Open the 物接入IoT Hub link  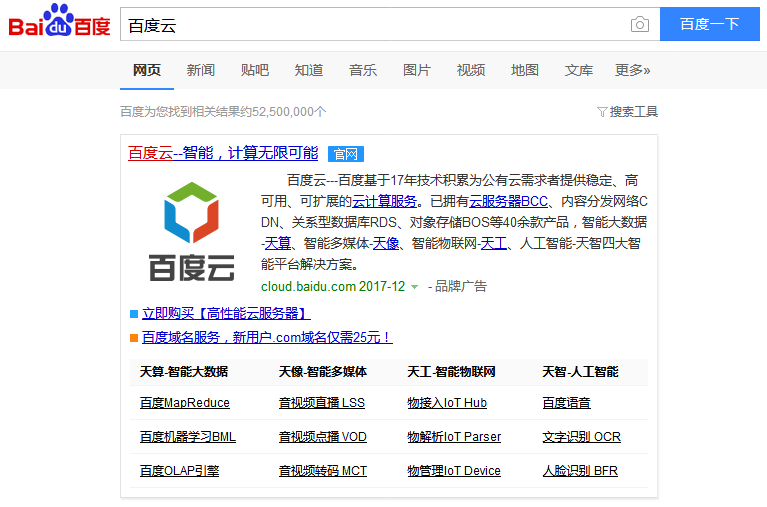pyautogui.click(x=447, y=403)
